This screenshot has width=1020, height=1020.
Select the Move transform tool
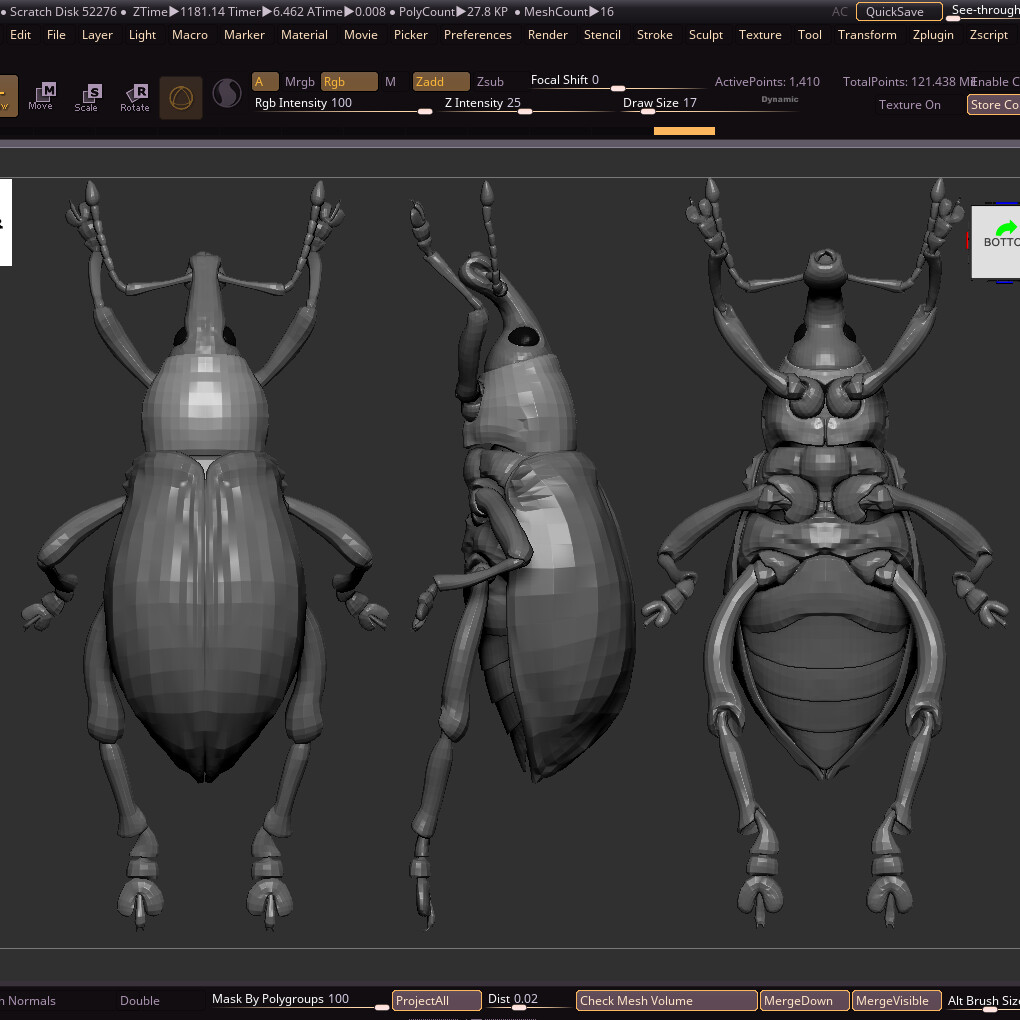pos(41,96)
